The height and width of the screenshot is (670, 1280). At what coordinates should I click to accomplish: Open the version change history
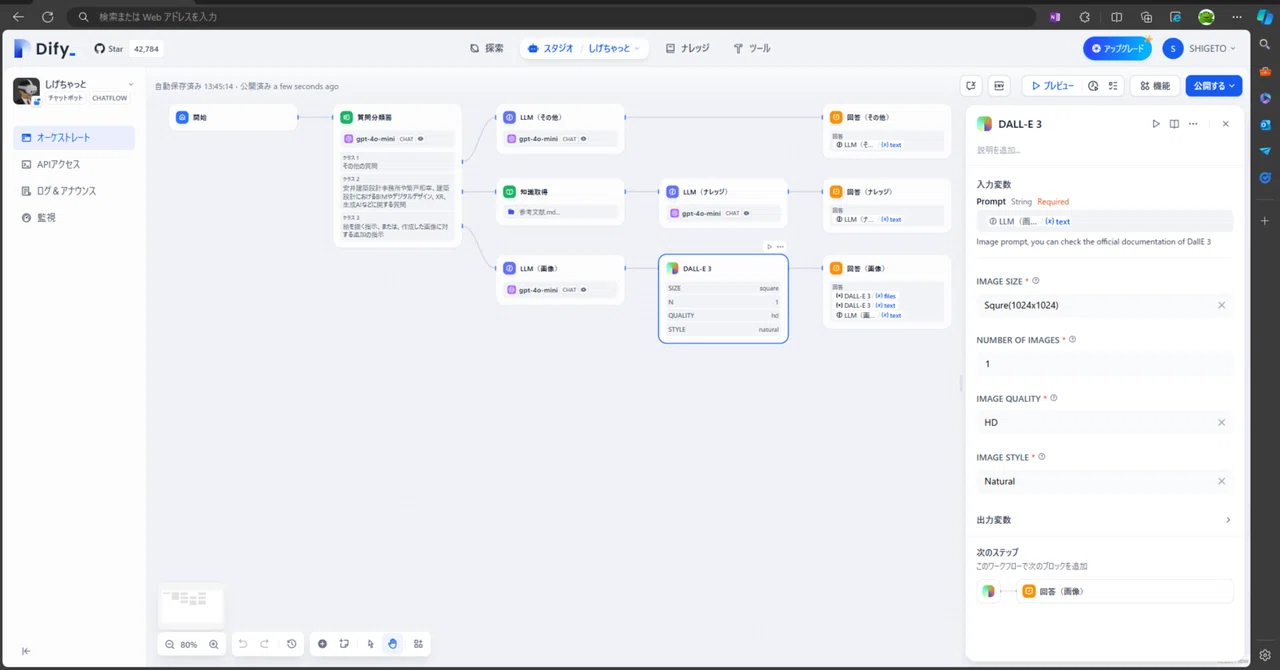click(291, 644)
